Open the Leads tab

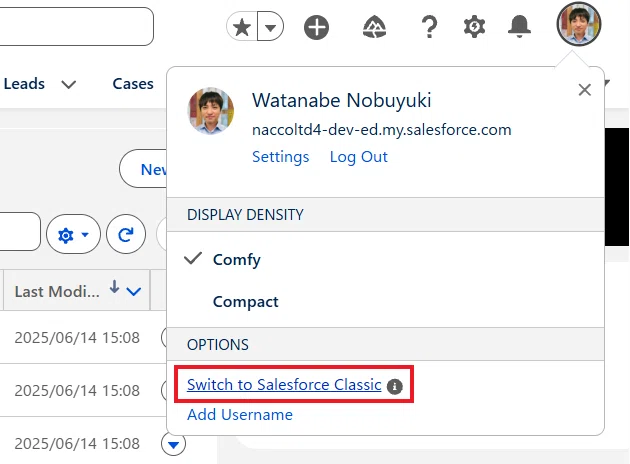click(x=24, y=84)
